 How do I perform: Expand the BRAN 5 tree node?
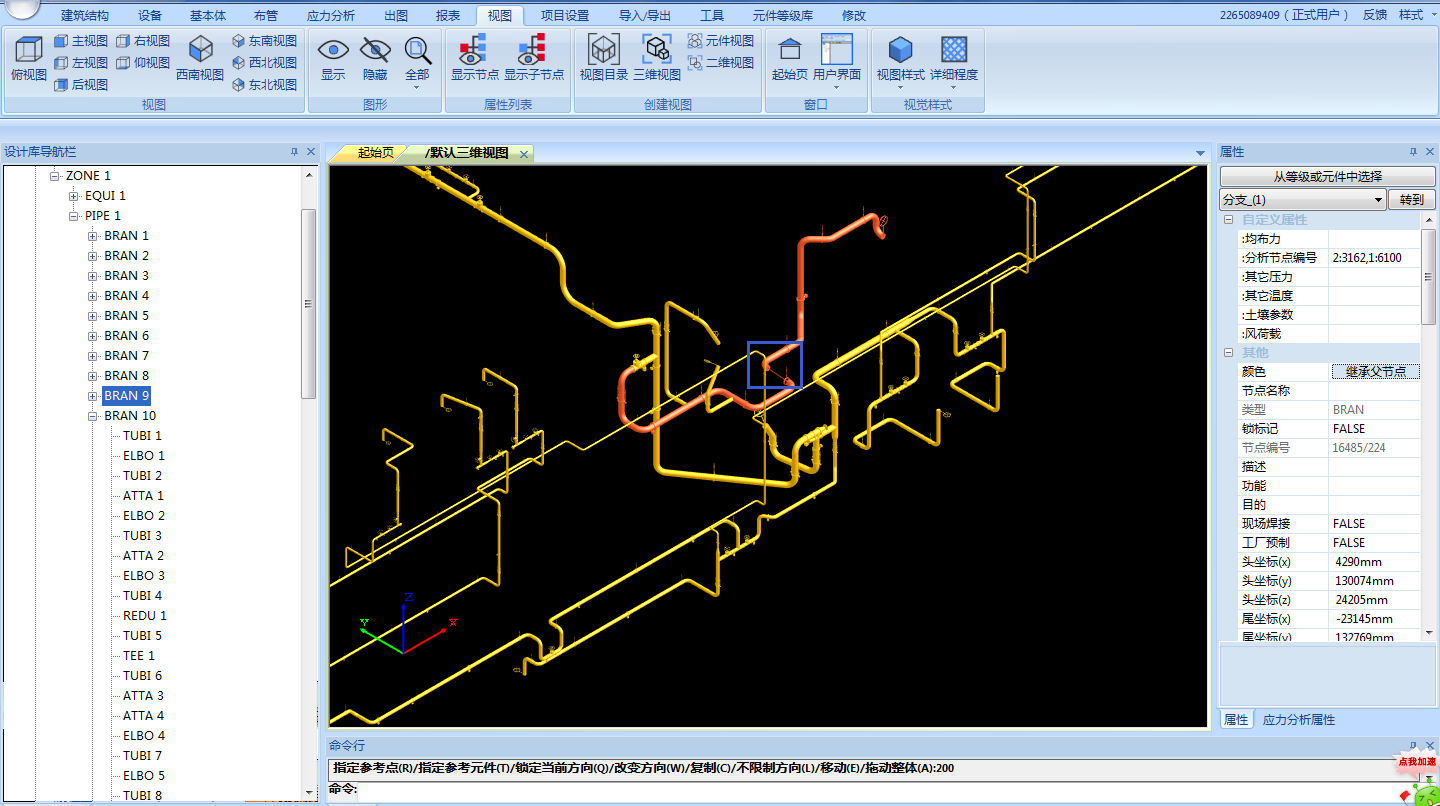pyautogui.click(x=93, y=316)
